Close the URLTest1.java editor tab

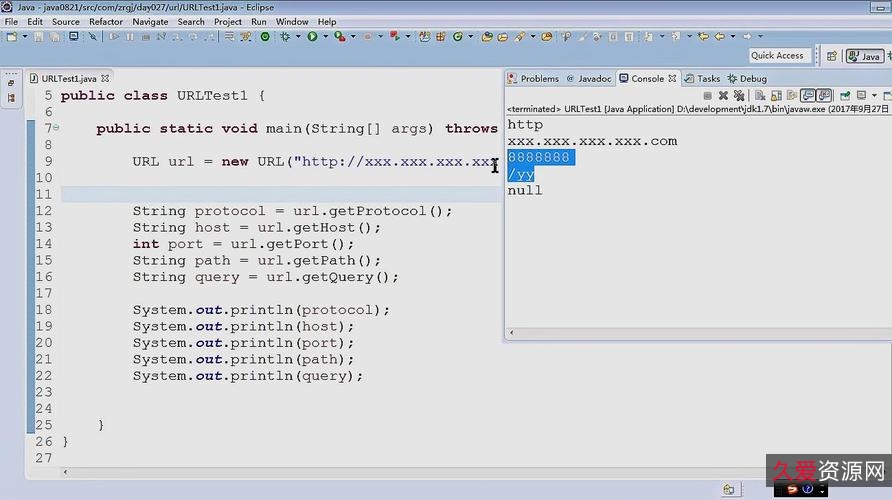(x=105, y=78)
